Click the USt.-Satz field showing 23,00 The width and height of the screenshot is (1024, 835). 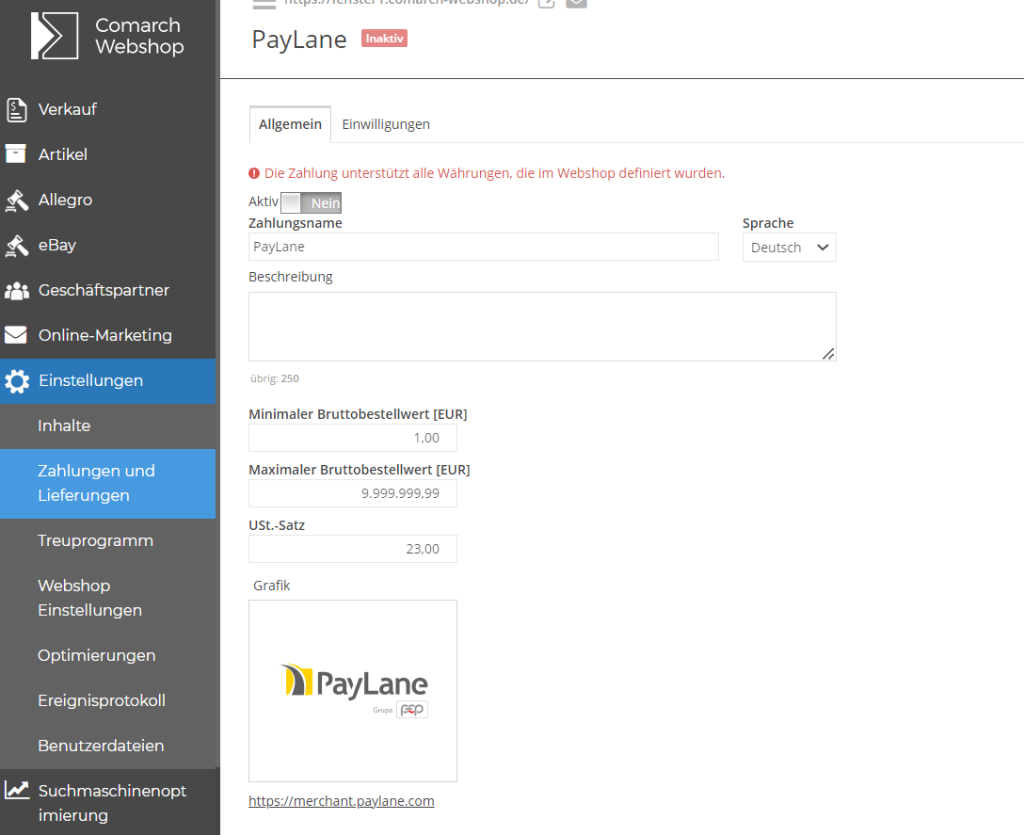click(353, 549)
